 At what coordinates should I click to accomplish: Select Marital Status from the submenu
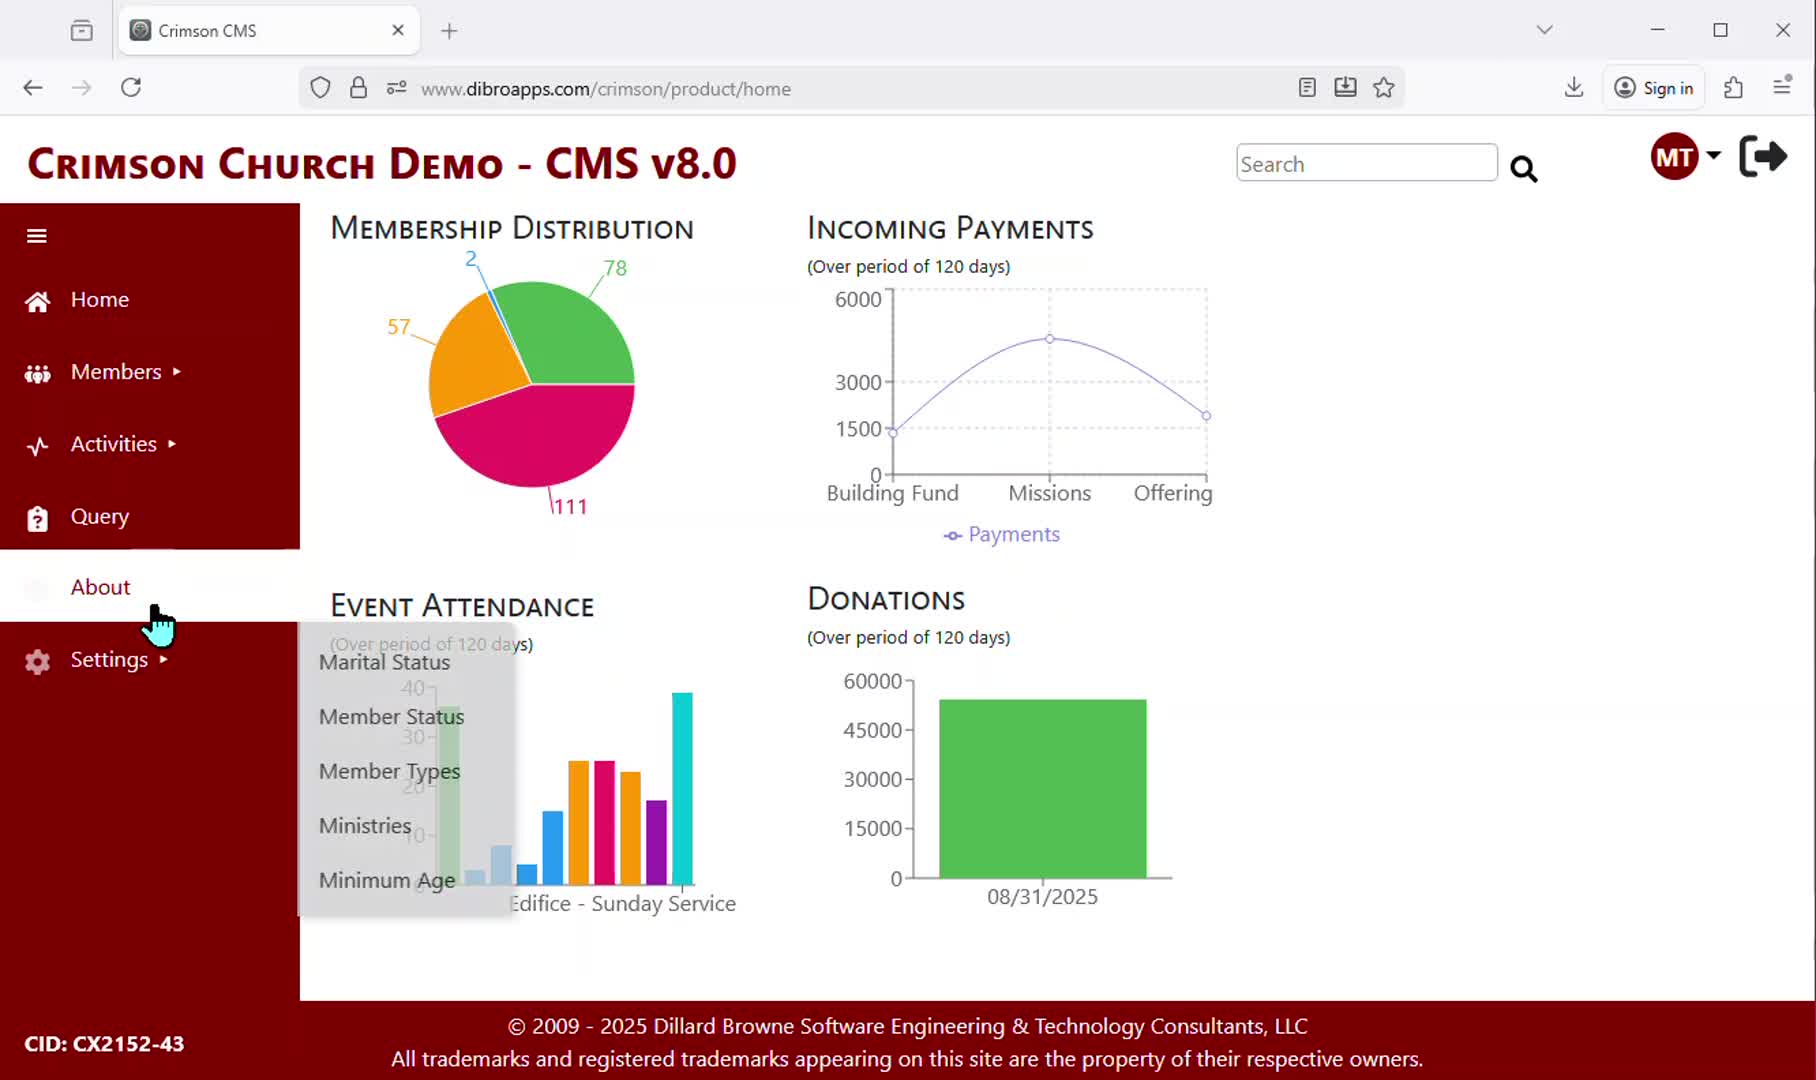tap(385, 662)
